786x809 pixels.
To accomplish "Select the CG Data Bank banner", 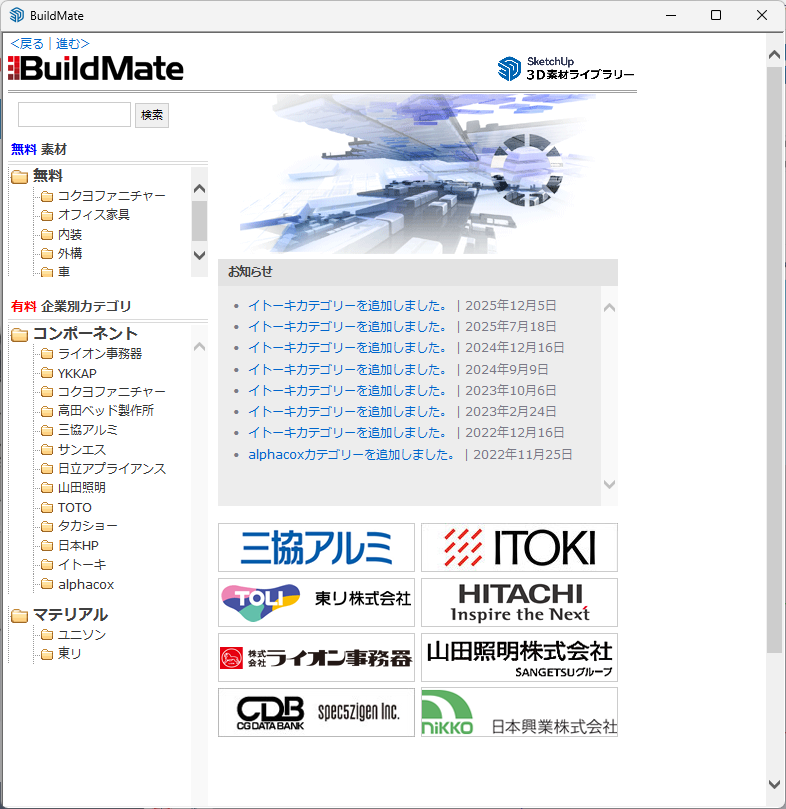I will click(x=316, y=712).
